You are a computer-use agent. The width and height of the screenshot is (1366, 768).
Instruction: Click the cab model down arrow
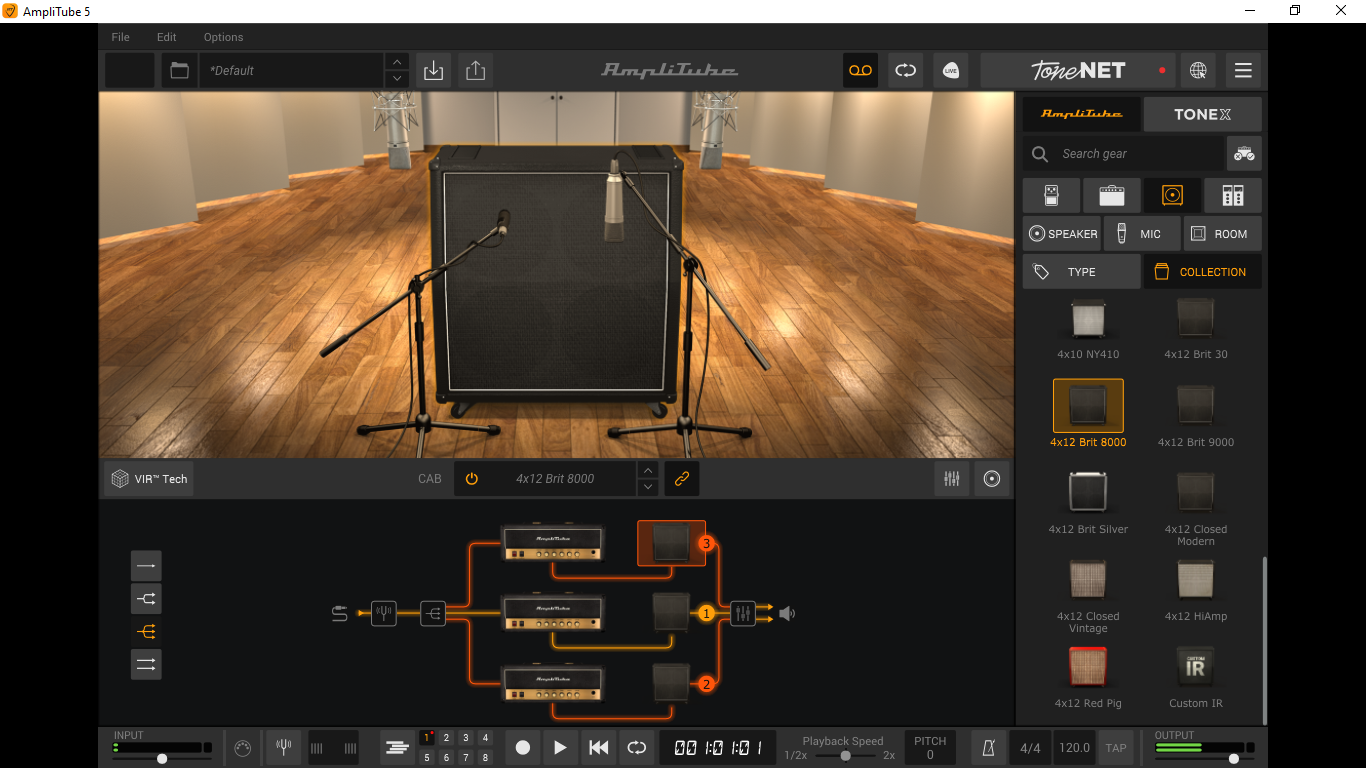[648, 487]
